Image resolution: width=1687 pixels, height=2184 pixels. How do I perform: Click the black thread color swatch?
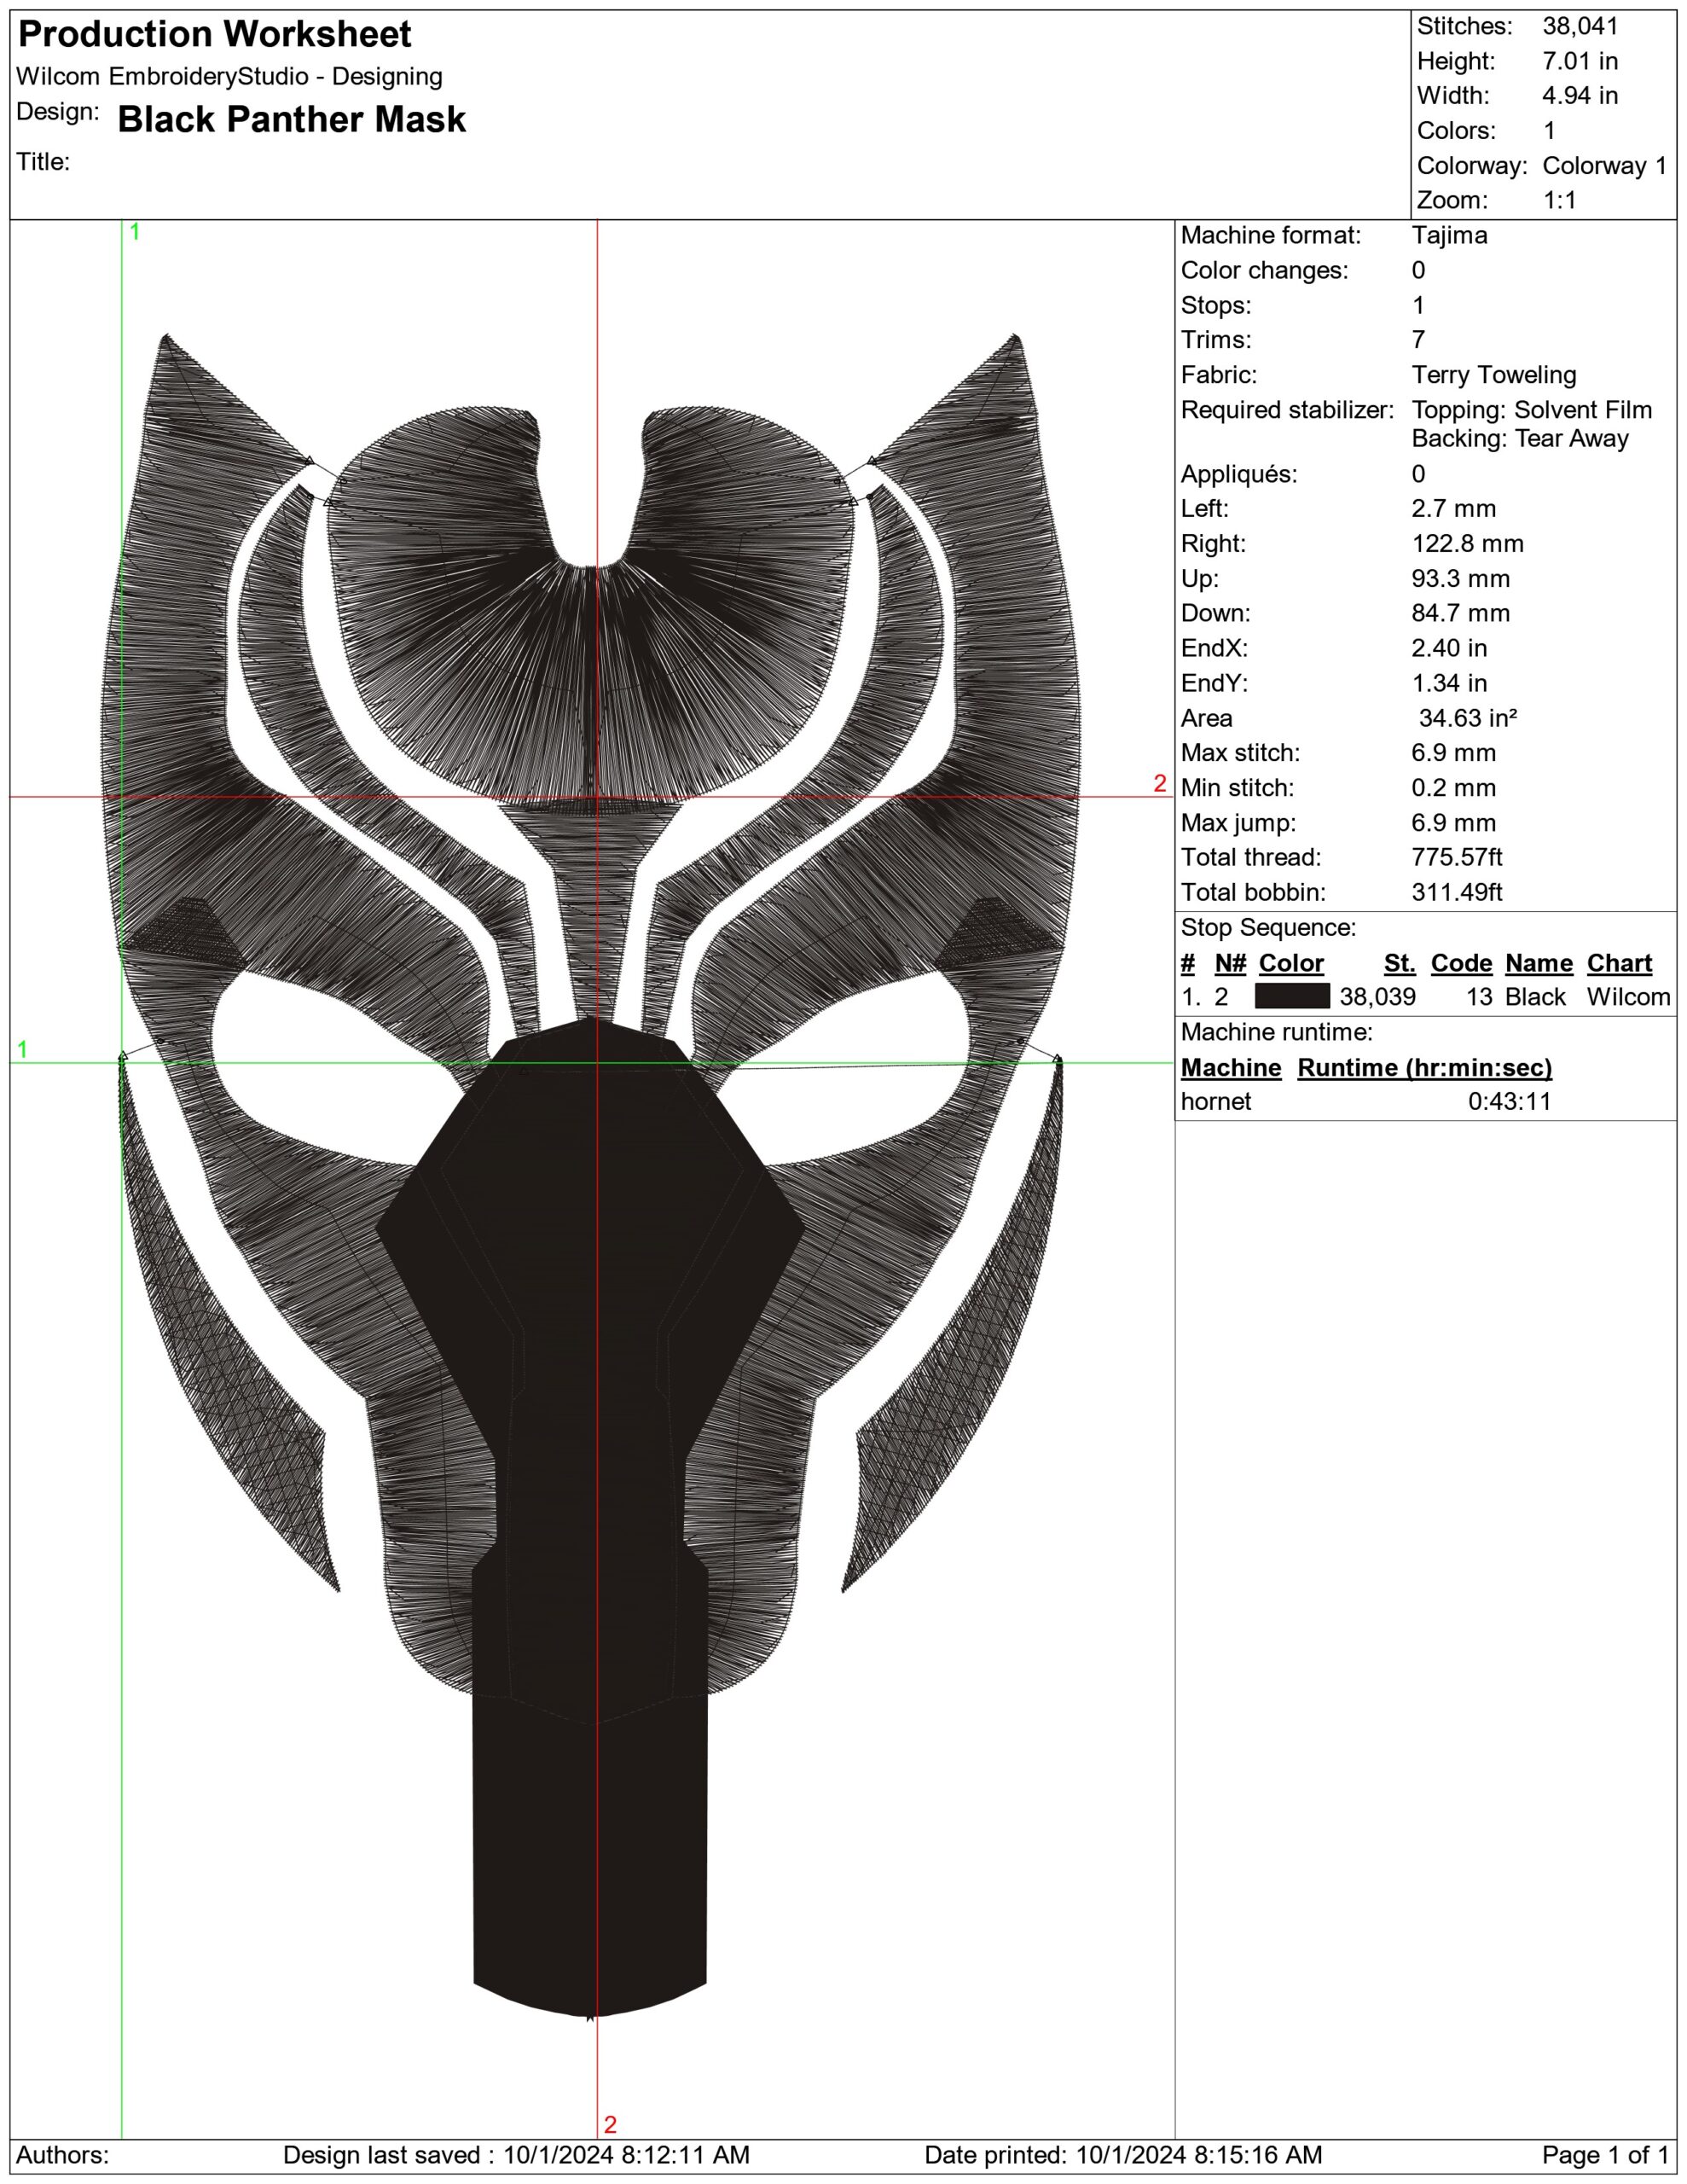[x=1292, y=996]
